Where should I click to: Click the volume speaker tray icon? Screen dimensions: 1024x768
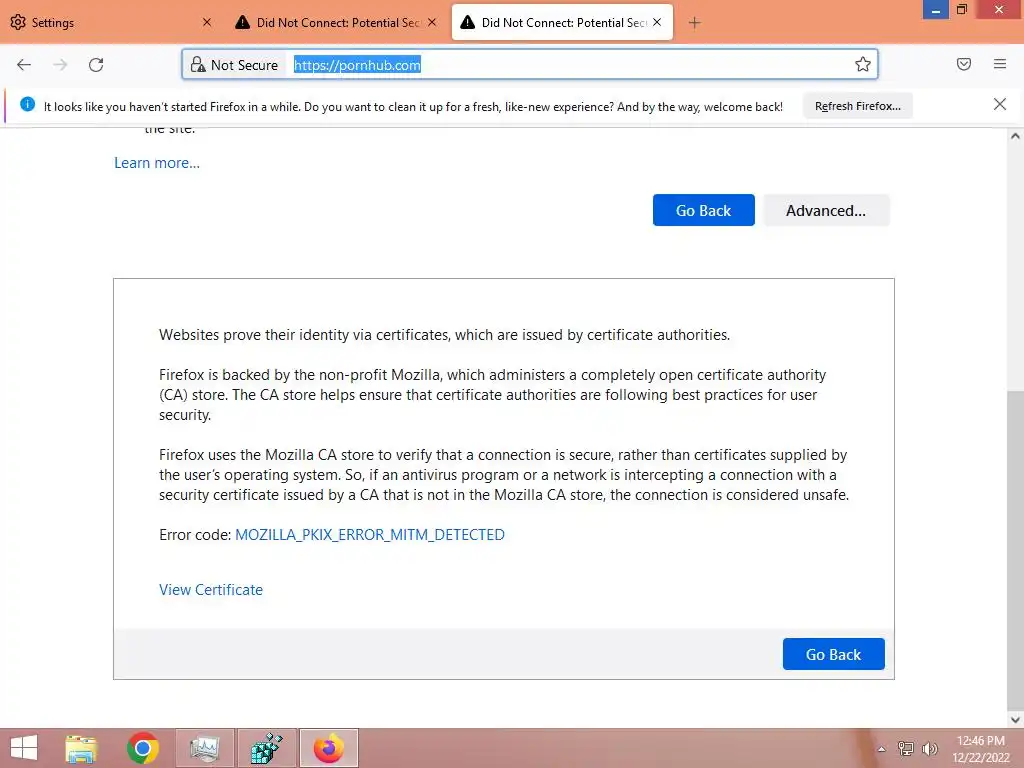pyautogui.click(x=930, y=749)
